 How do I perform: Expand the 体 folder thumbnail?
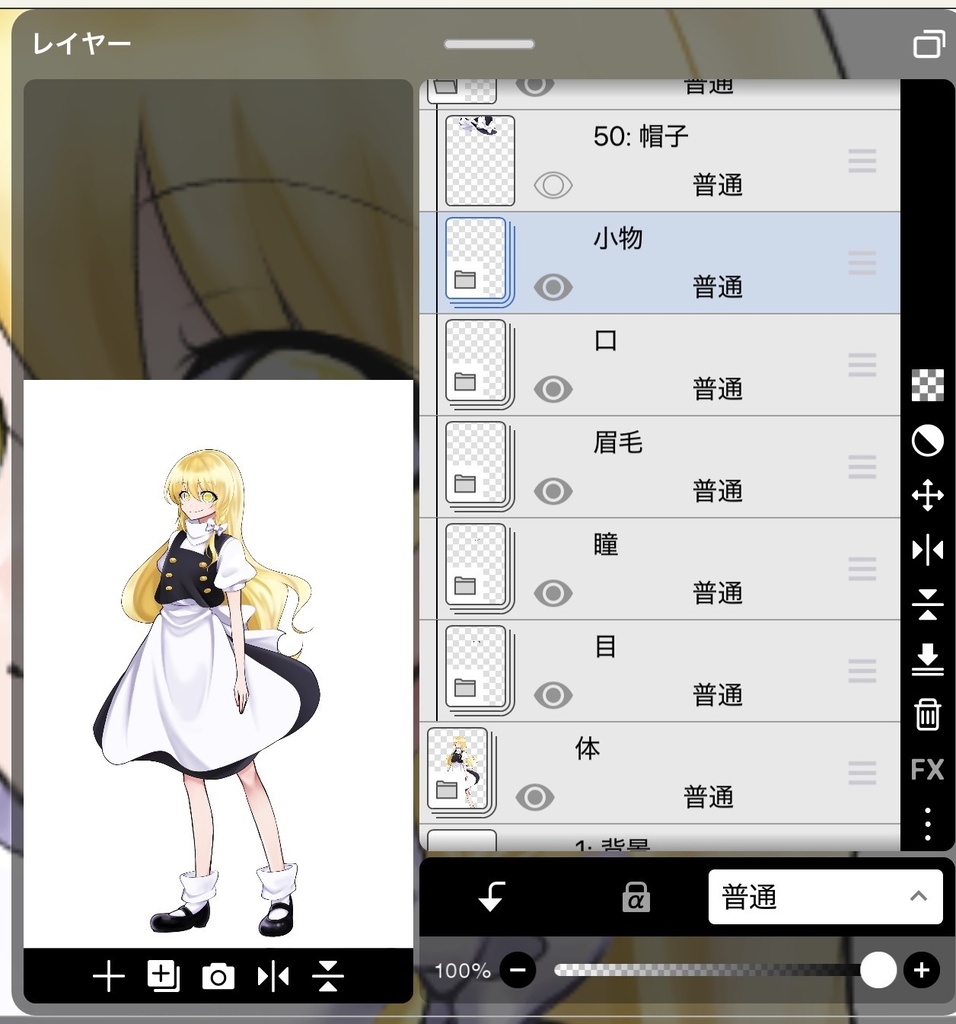coord(461,772)
